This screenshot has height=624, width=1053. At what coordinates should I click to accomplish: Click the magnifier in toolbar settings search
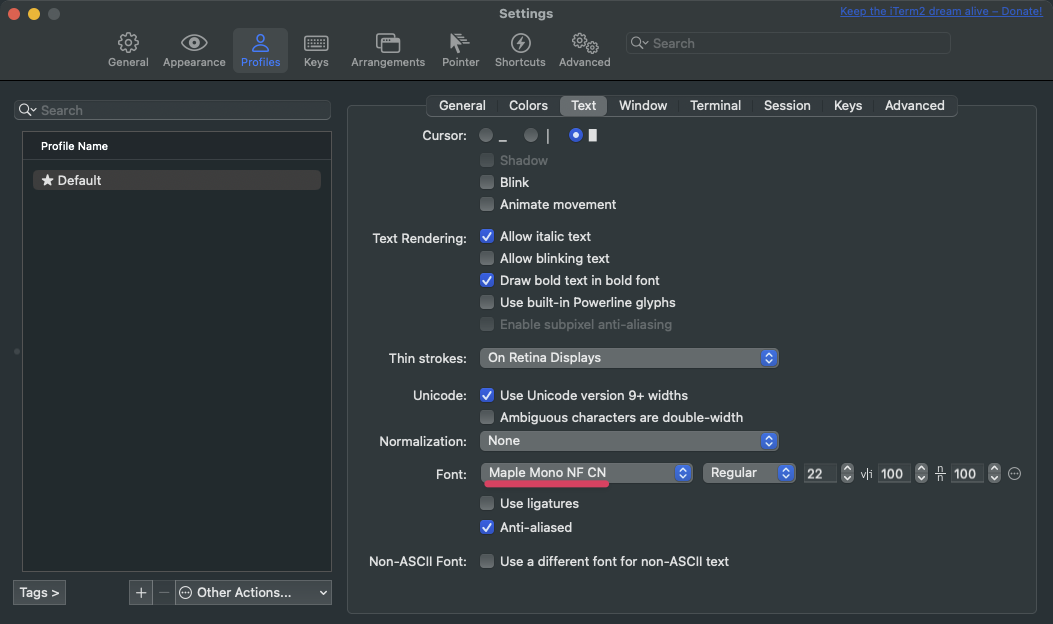pyautogui.click(x=639, y=43)
